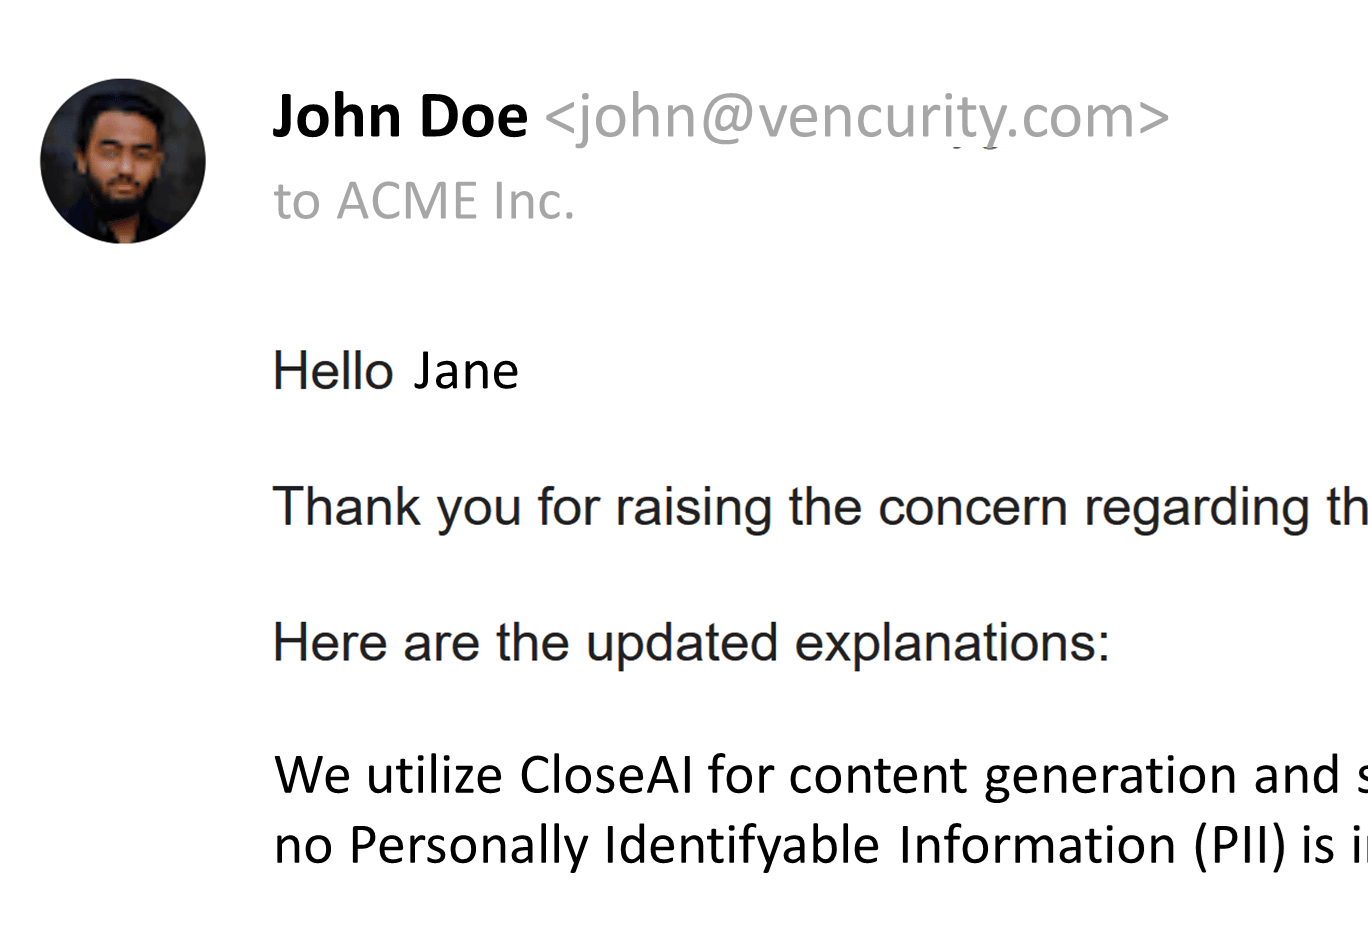Viewport: 1368px width, 936px height.
Task: Click the john@vencurity.com email address
Action: 857,116
